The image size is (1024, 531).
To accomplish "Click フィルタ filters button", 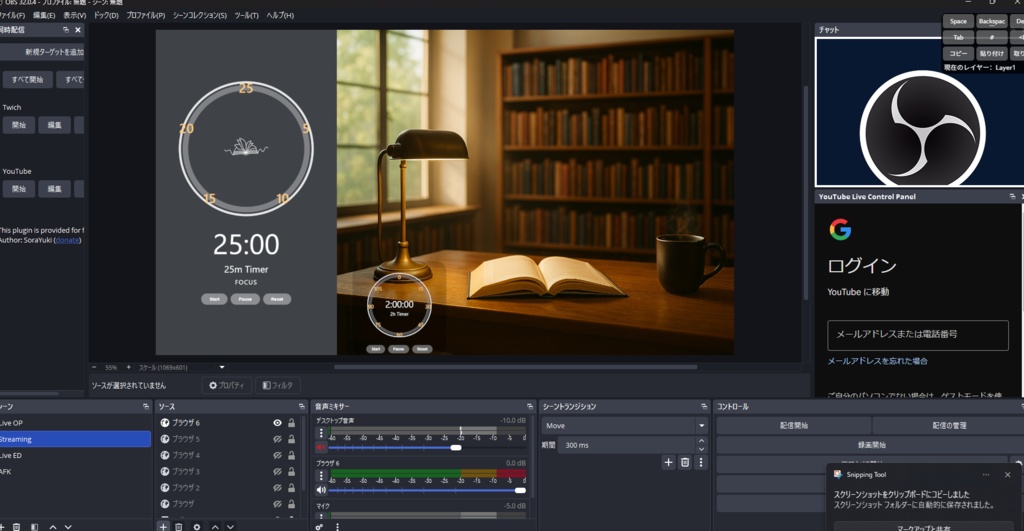I will (278, 385).
